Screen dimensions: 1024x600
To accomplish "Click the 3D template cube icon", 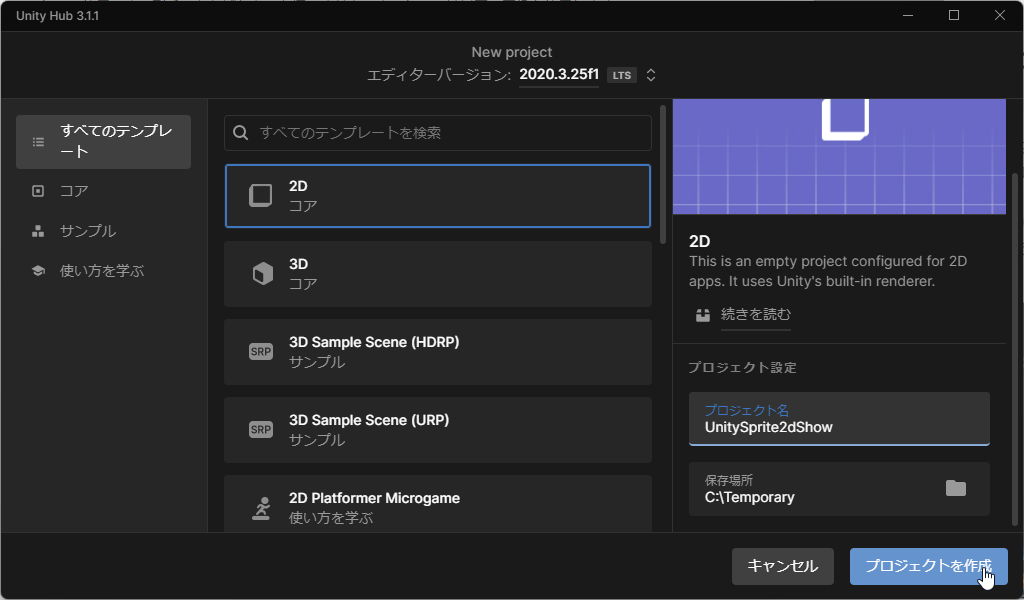I will click(x=263, y=274).
